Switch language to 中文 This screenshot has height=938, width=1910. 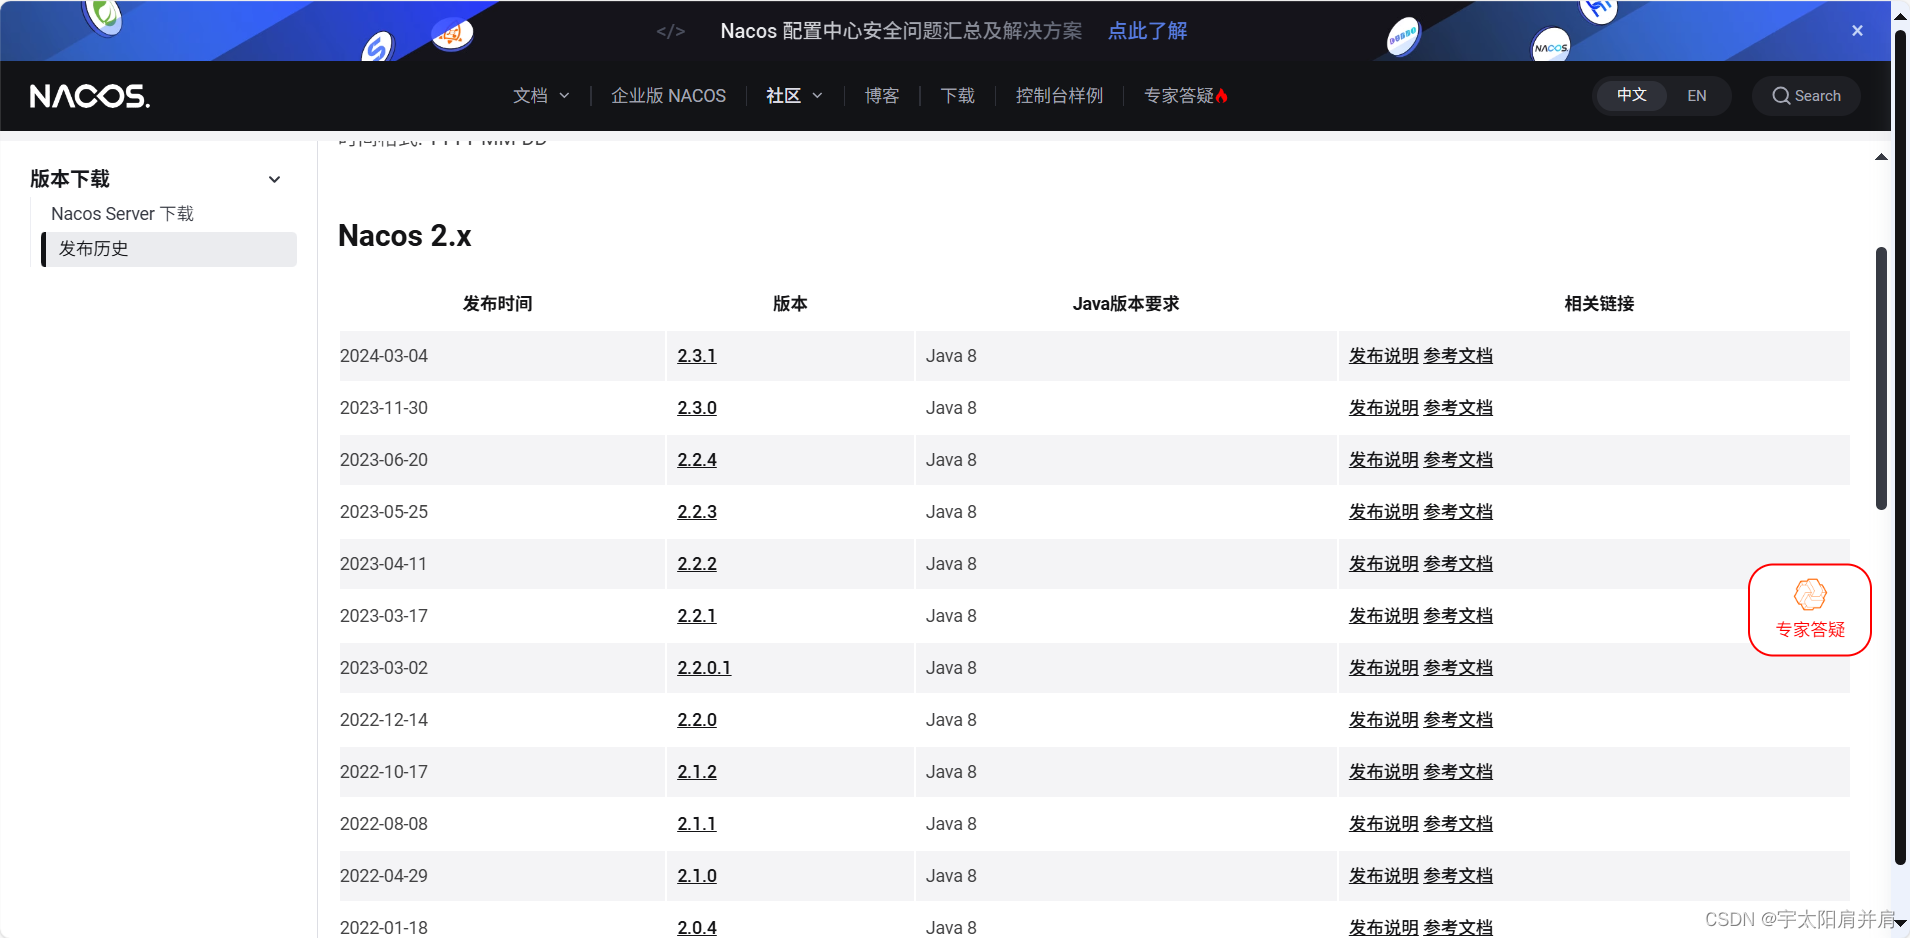tap(1631, 95)
